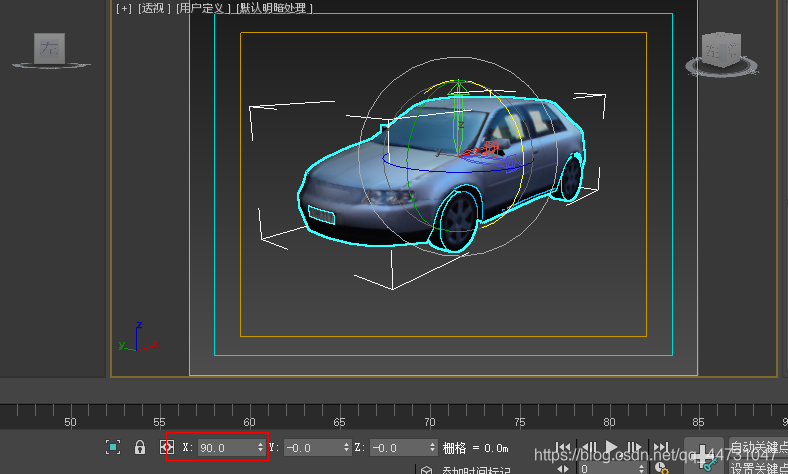Click the Z field spinner arrows
This screenshot has height=474, width=788.
[433, 447]
